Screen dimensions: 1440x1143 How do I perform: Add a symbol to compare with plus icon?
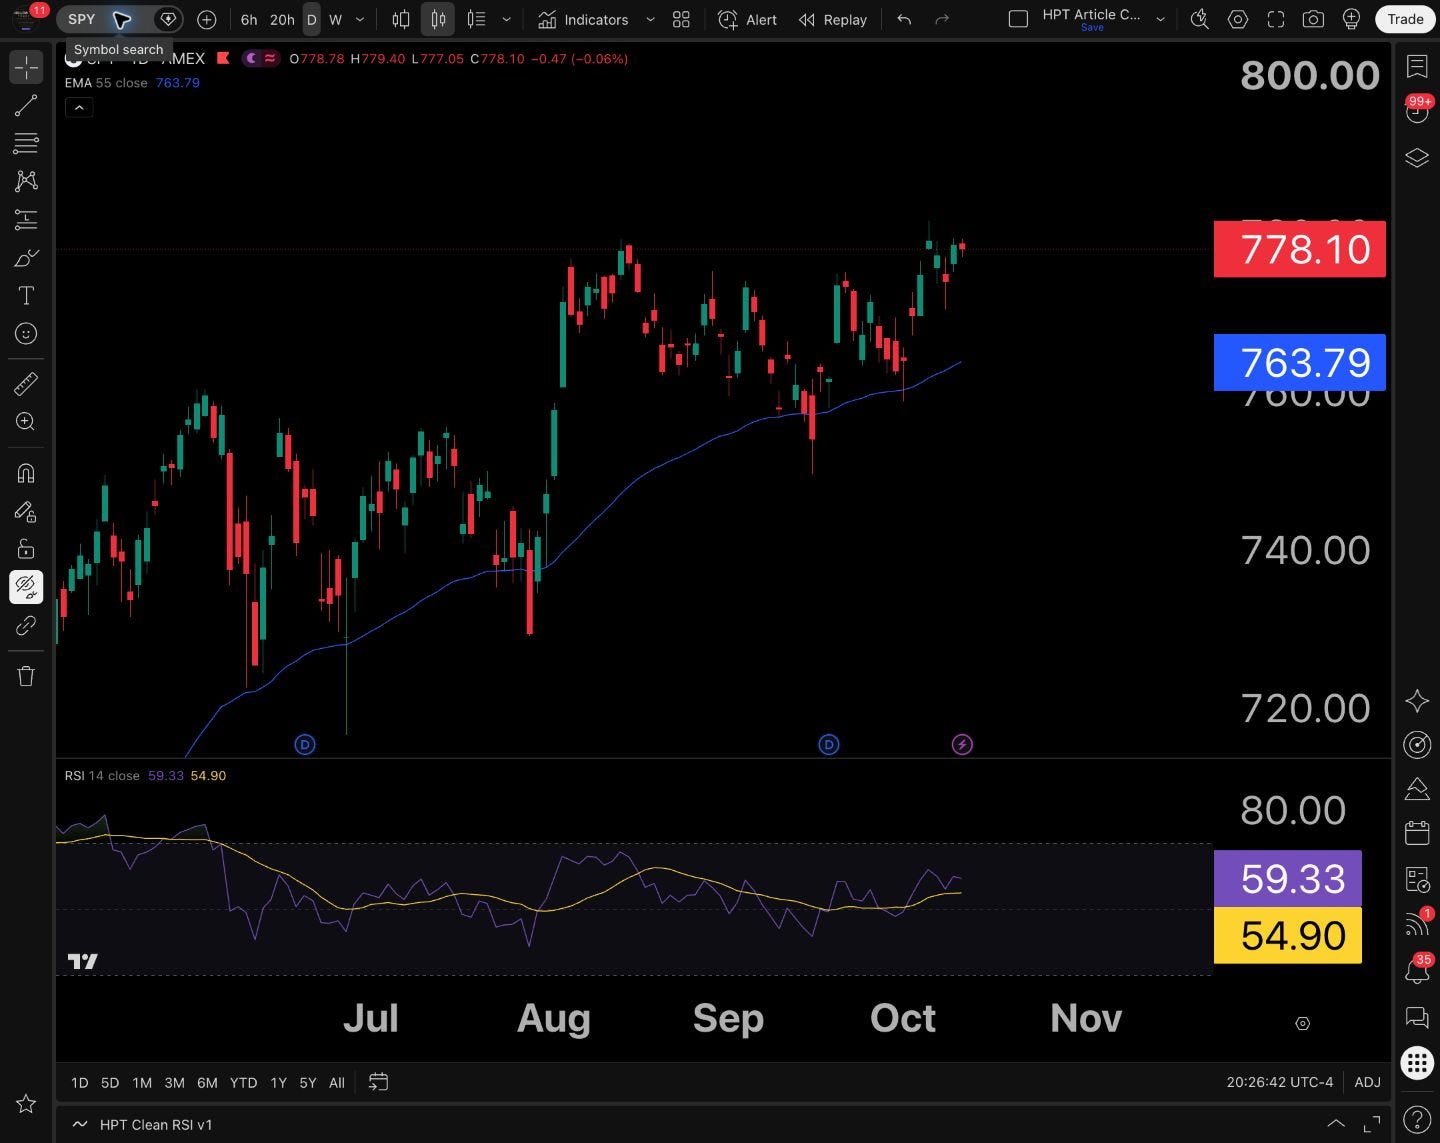(x=207, y=19)
